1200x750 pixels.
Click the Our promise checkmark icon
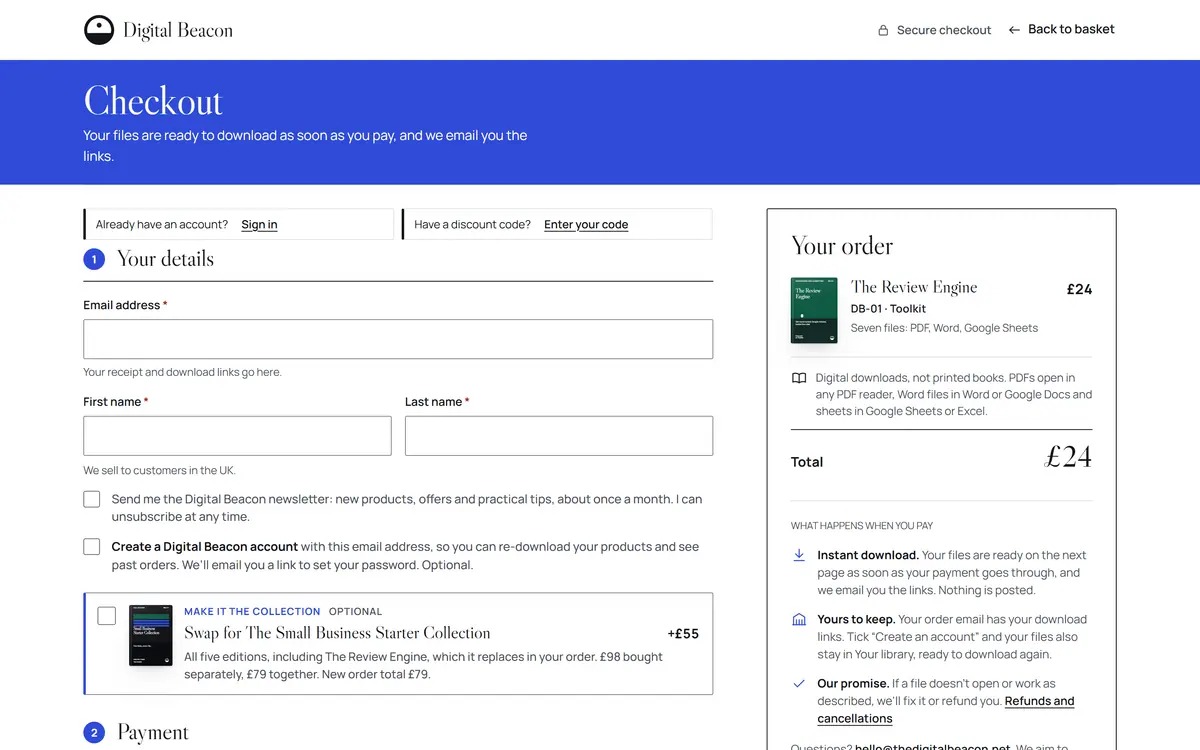coord(799,684)
